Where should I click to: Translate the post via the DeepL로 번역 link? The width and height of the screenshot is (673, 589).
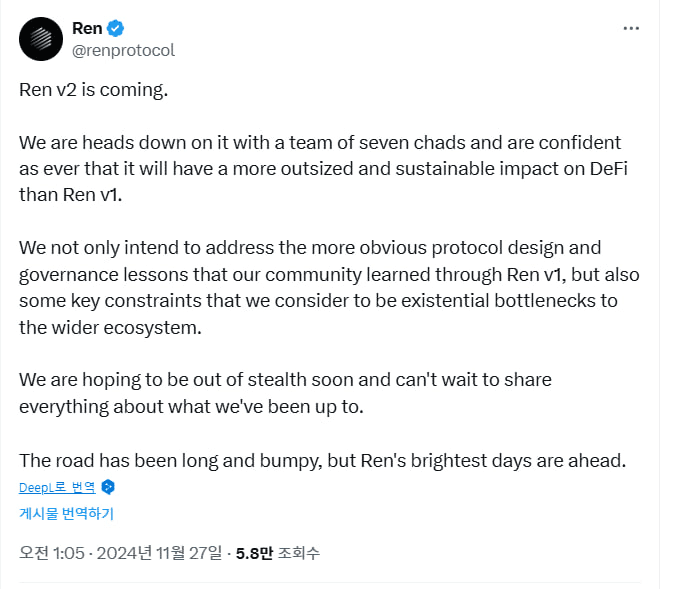point(57,487)
